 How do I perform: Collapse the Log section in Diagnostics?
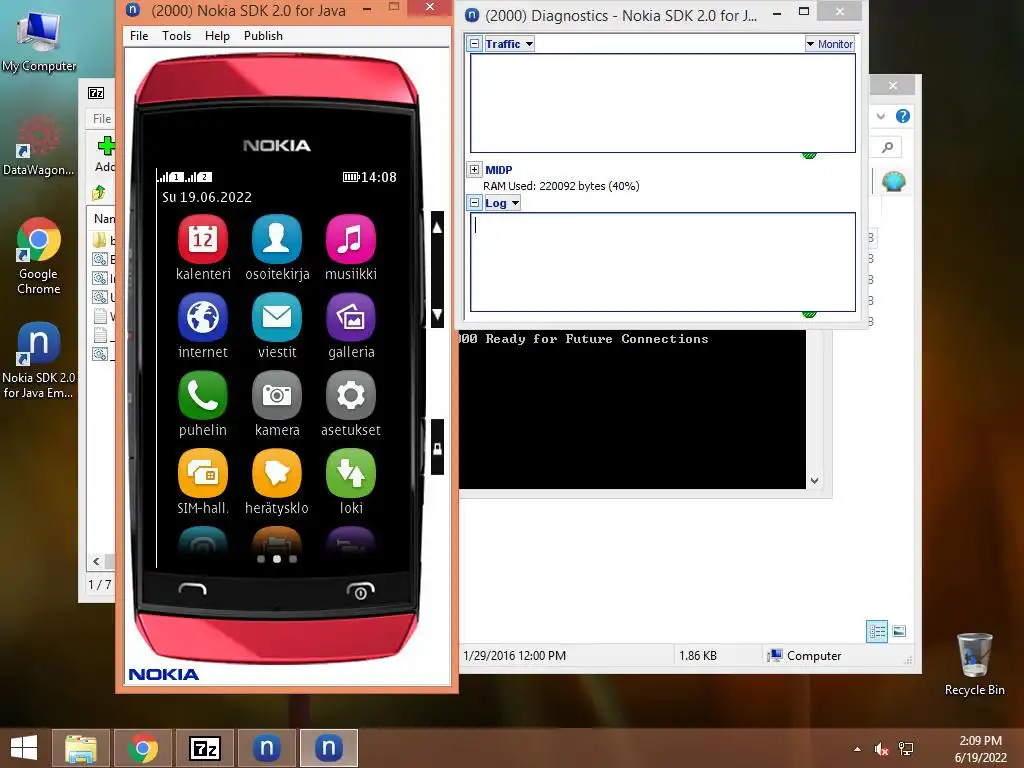click(475, 202)
